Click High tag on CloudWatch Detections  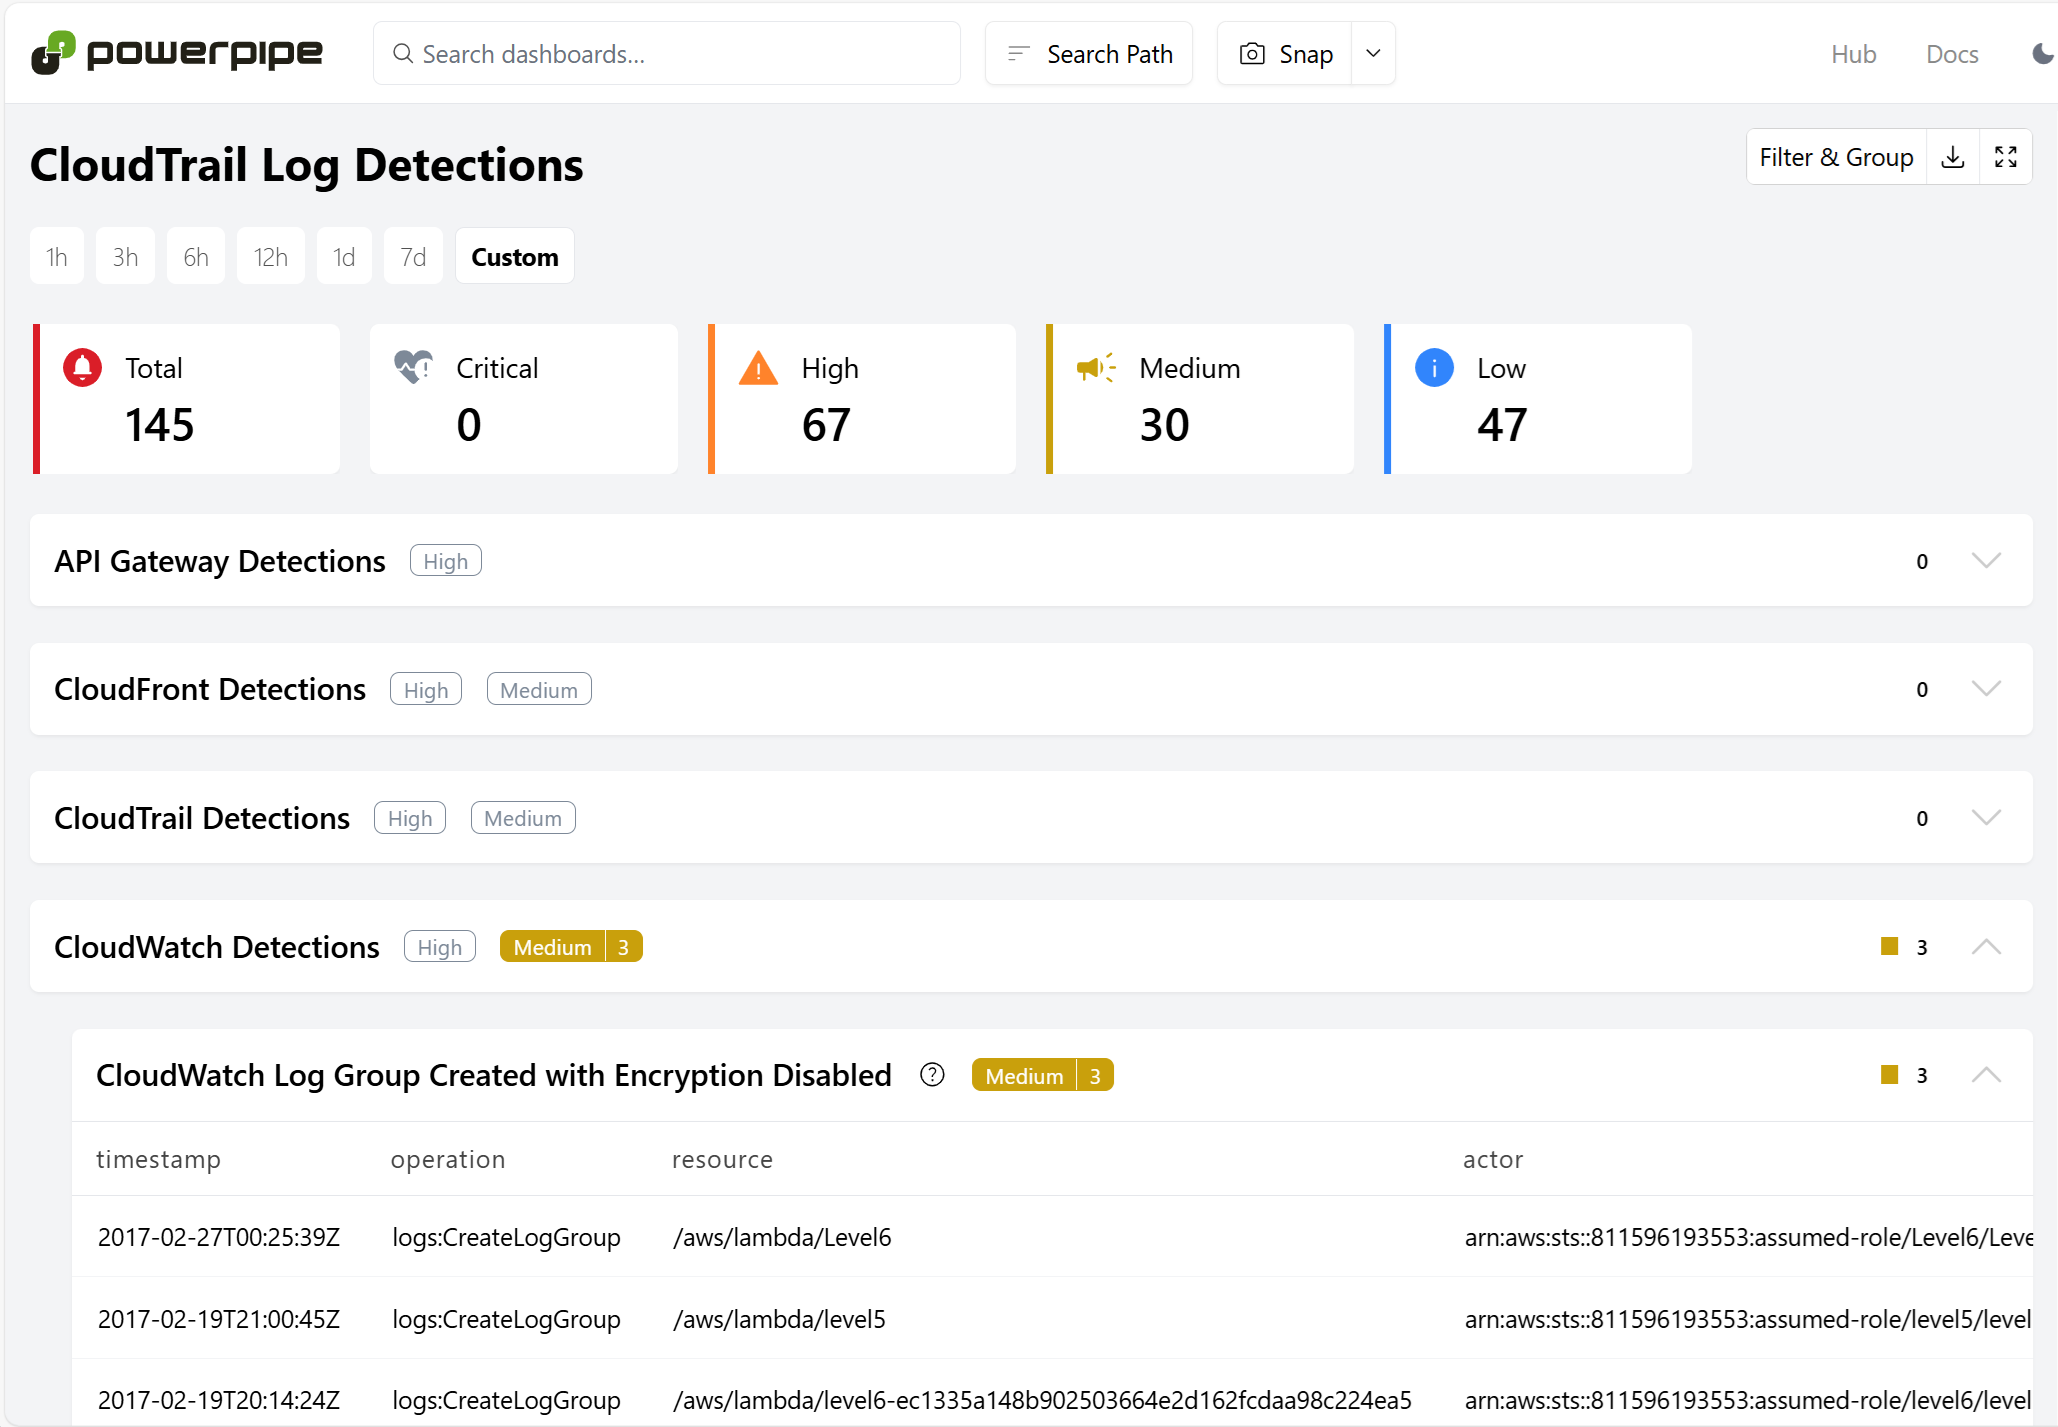(x=440, y=947)
